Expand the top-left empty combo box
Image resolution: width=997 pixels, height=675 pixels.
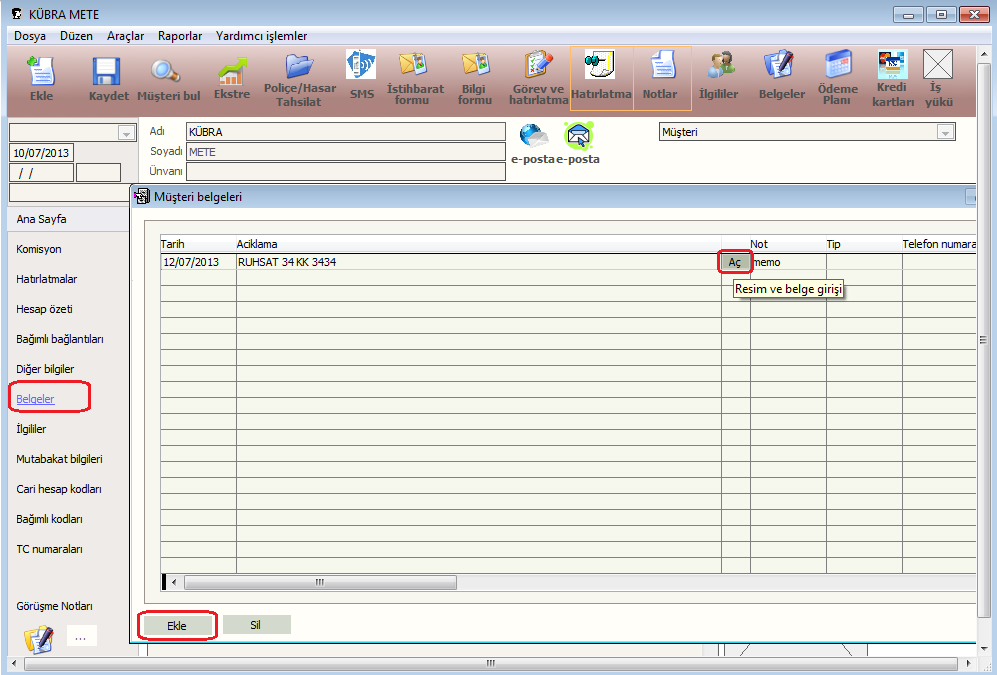point(126,133)
